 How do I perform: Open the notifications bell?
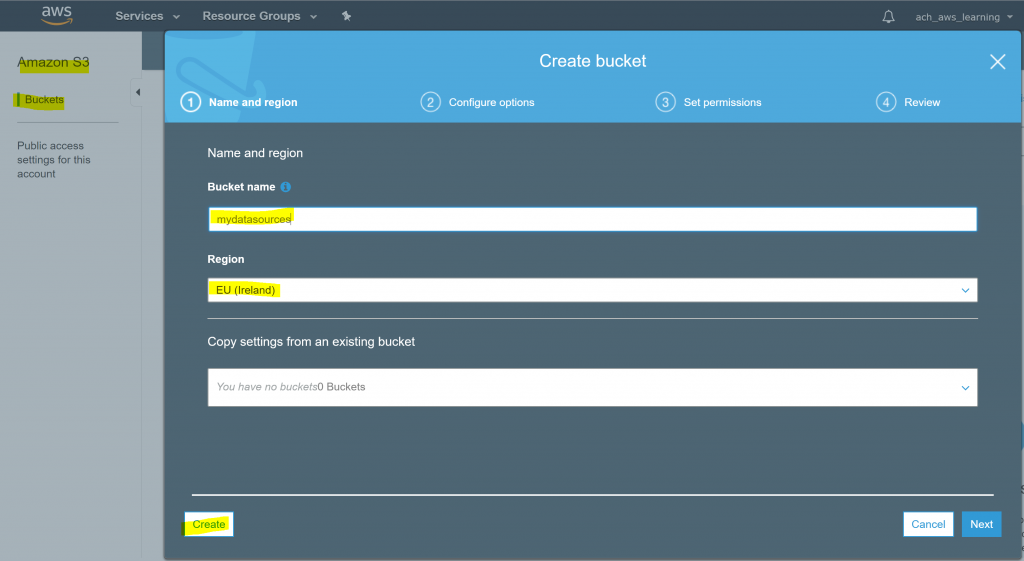tap(888, 17)
